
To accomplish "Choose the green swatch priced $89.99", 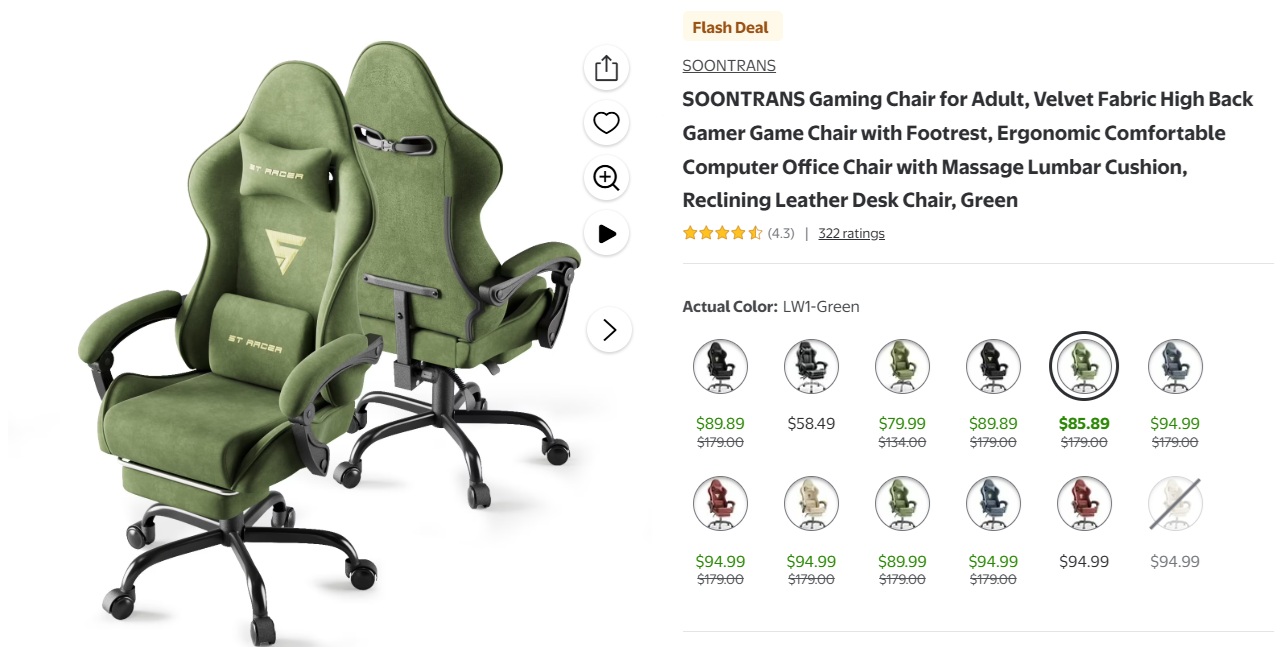I will [902, 503].
